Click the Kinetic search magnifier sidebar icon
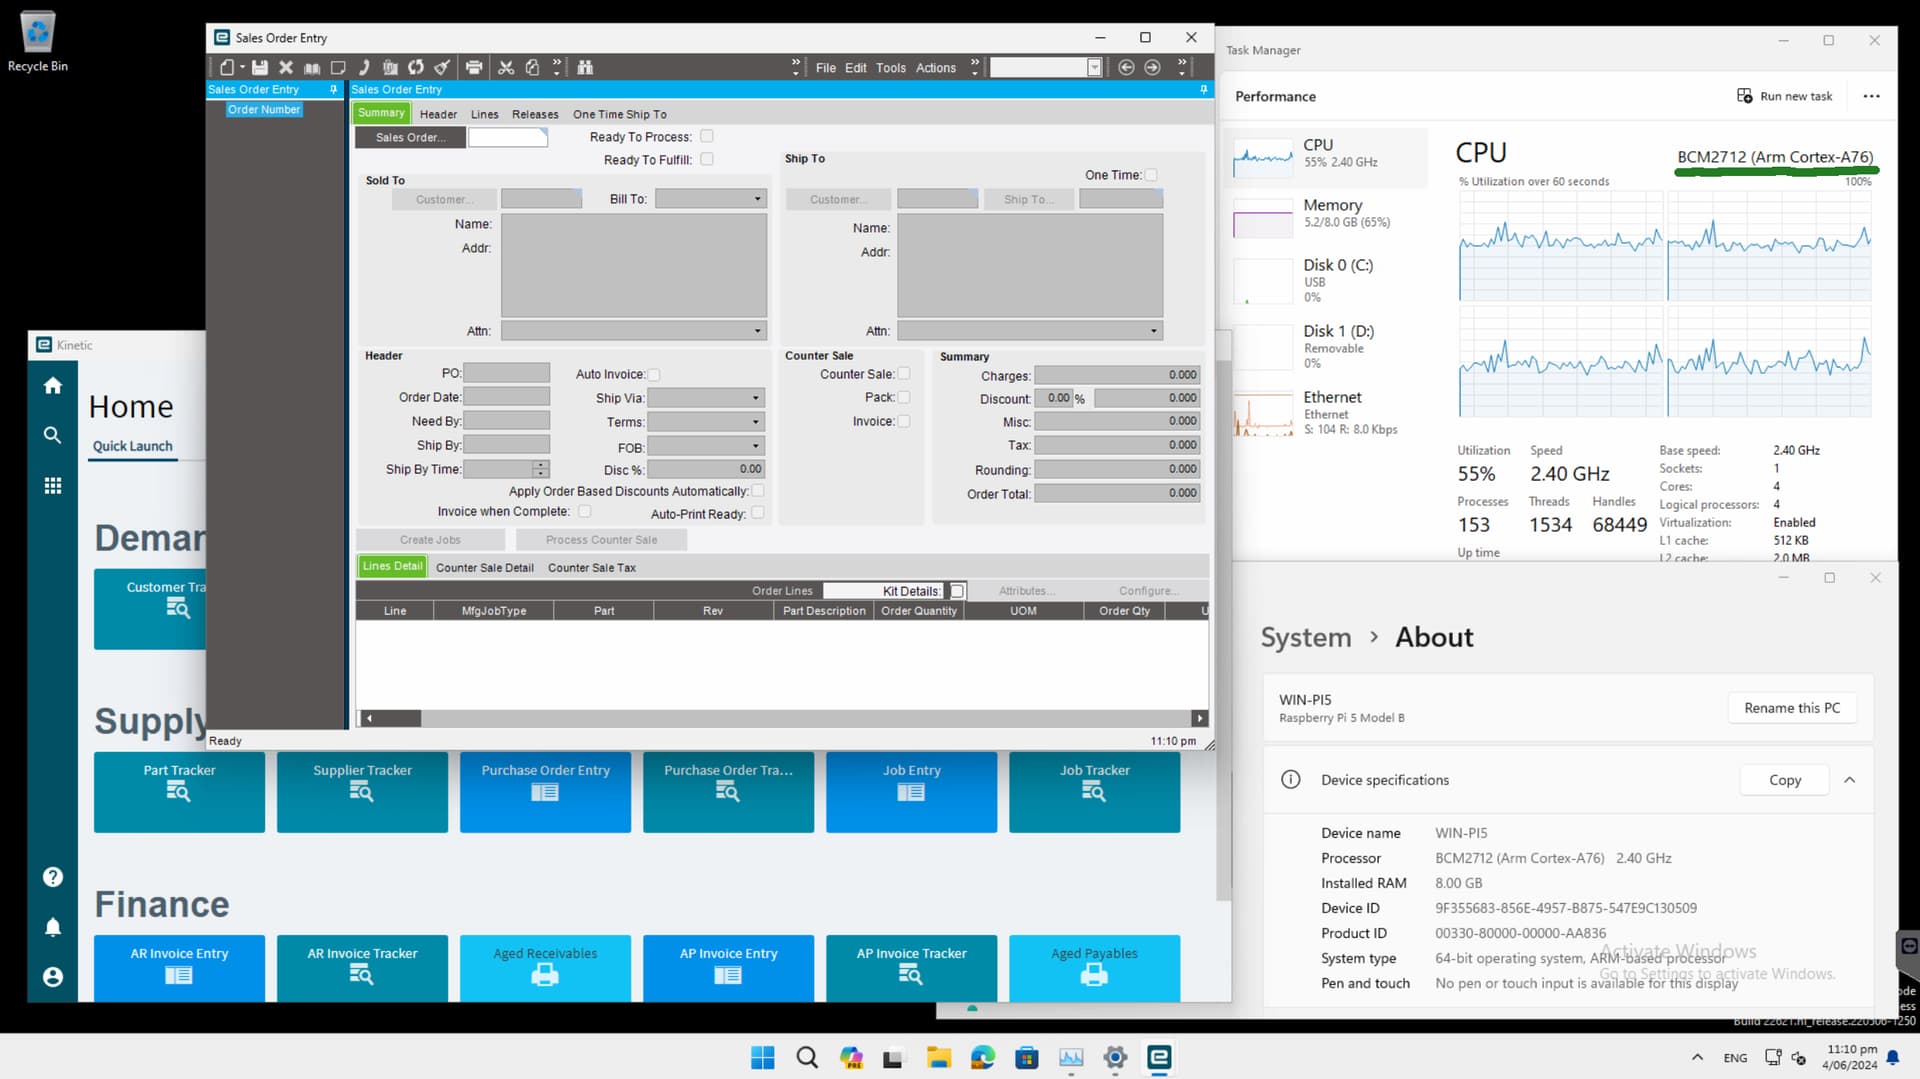1920x1079 pixels. 53,435
